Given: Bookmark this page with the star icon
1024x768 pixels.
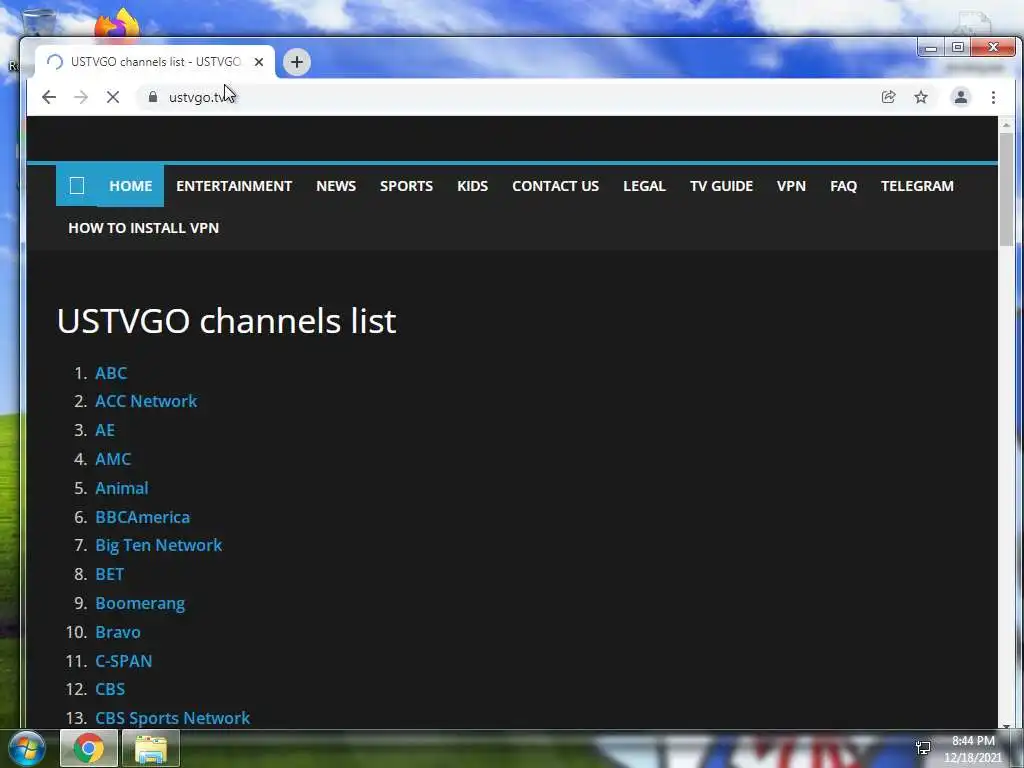Looking at the screenshot, I should pyautogui.click(x=921, y=97).
